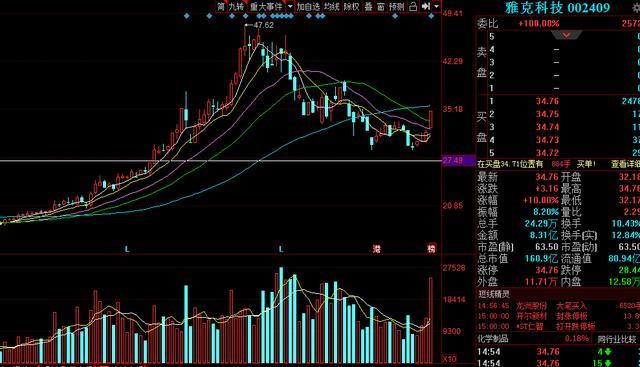640x367 pixels.
Task: Click the 流通值 80.94亿 value
Action: pyautogui.click(x=624, y=258)
